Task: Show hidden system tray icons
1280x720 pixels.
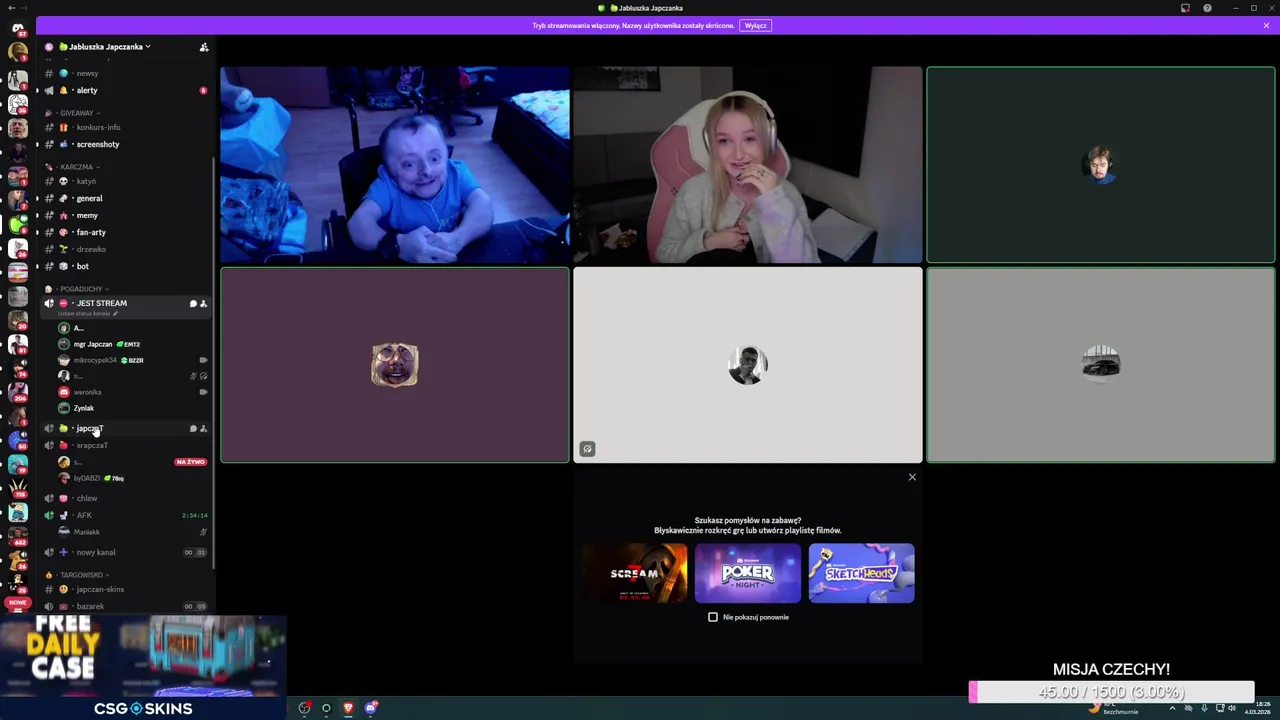Action: [x=1172, y=708]
